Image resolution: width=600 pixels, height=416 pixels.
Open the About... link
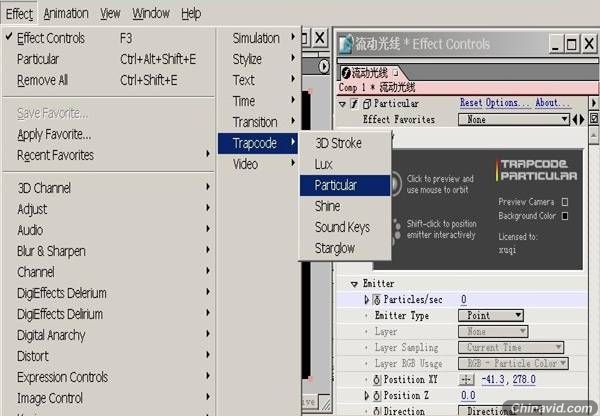(553, 103)
